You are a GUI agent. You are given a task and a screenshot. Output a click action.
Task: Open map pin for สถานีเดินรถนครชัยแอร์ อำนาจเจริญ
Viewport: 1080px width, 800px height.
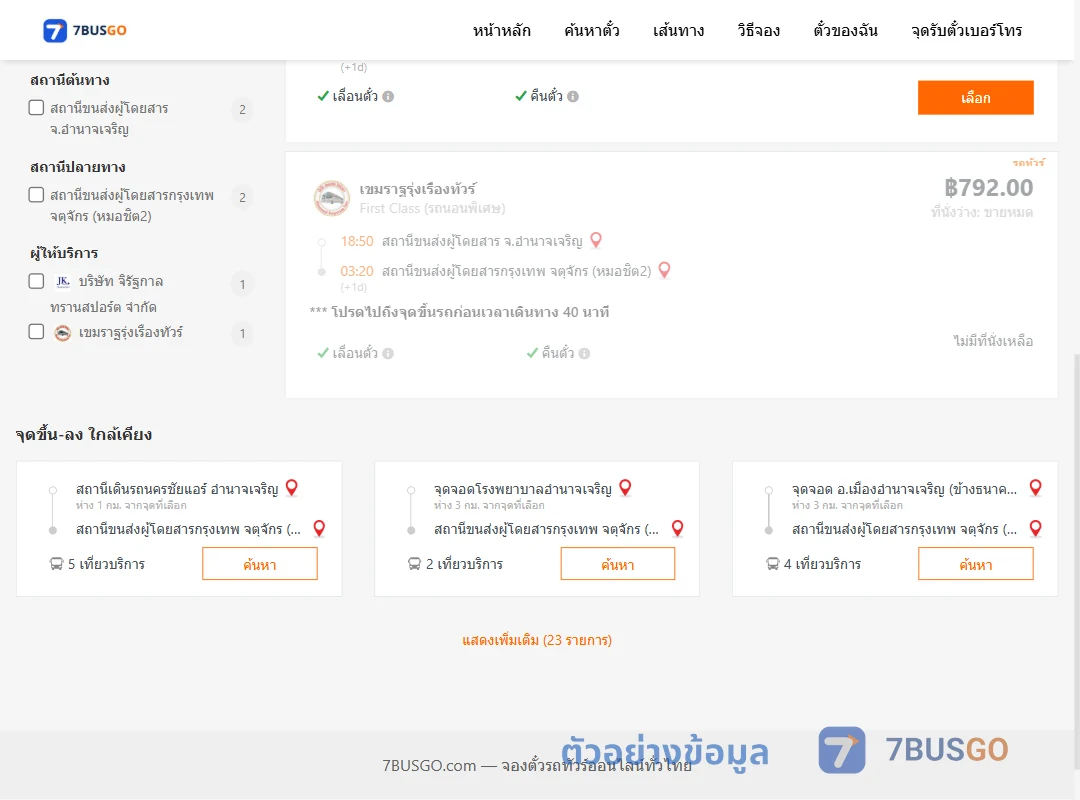[292, 488]
